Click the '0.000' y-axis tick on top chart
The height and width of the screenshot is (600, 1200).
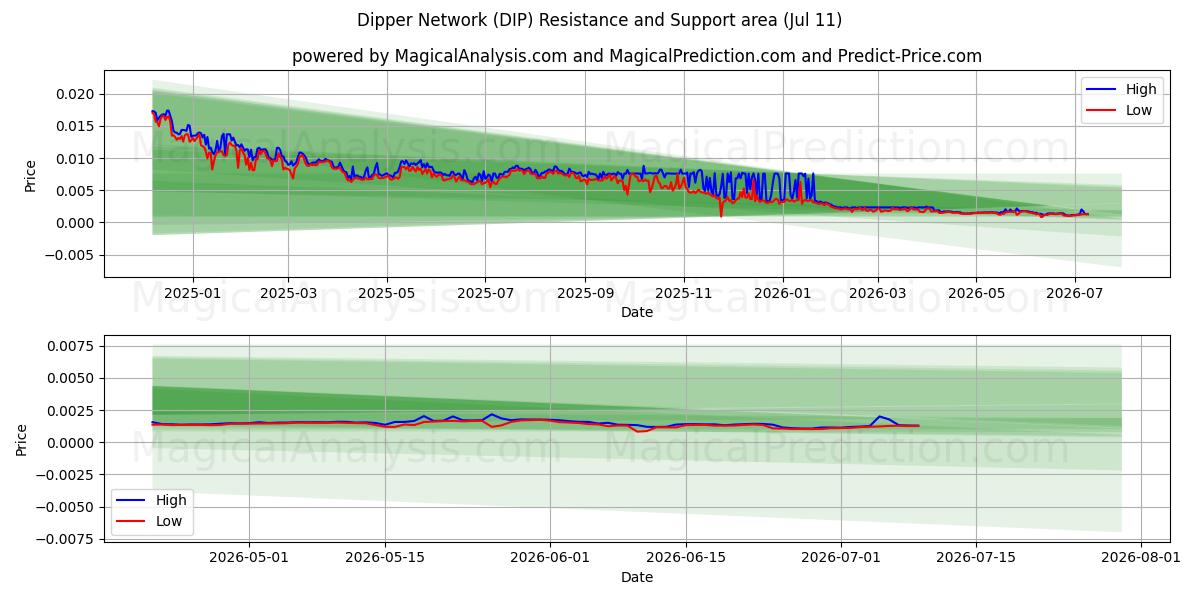pos(75,223)
